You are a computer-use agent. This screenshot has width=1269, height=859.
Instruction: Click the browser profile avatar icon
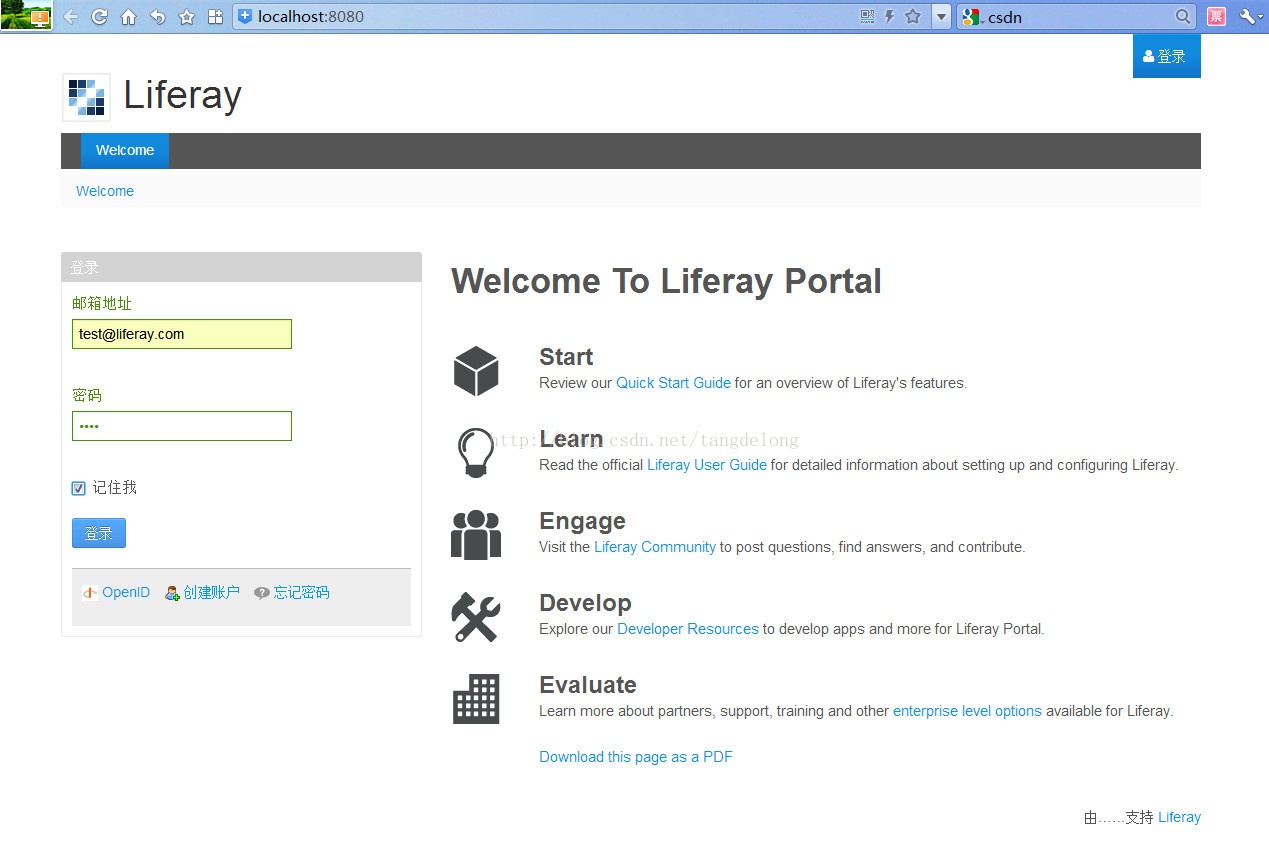[26, 16]
